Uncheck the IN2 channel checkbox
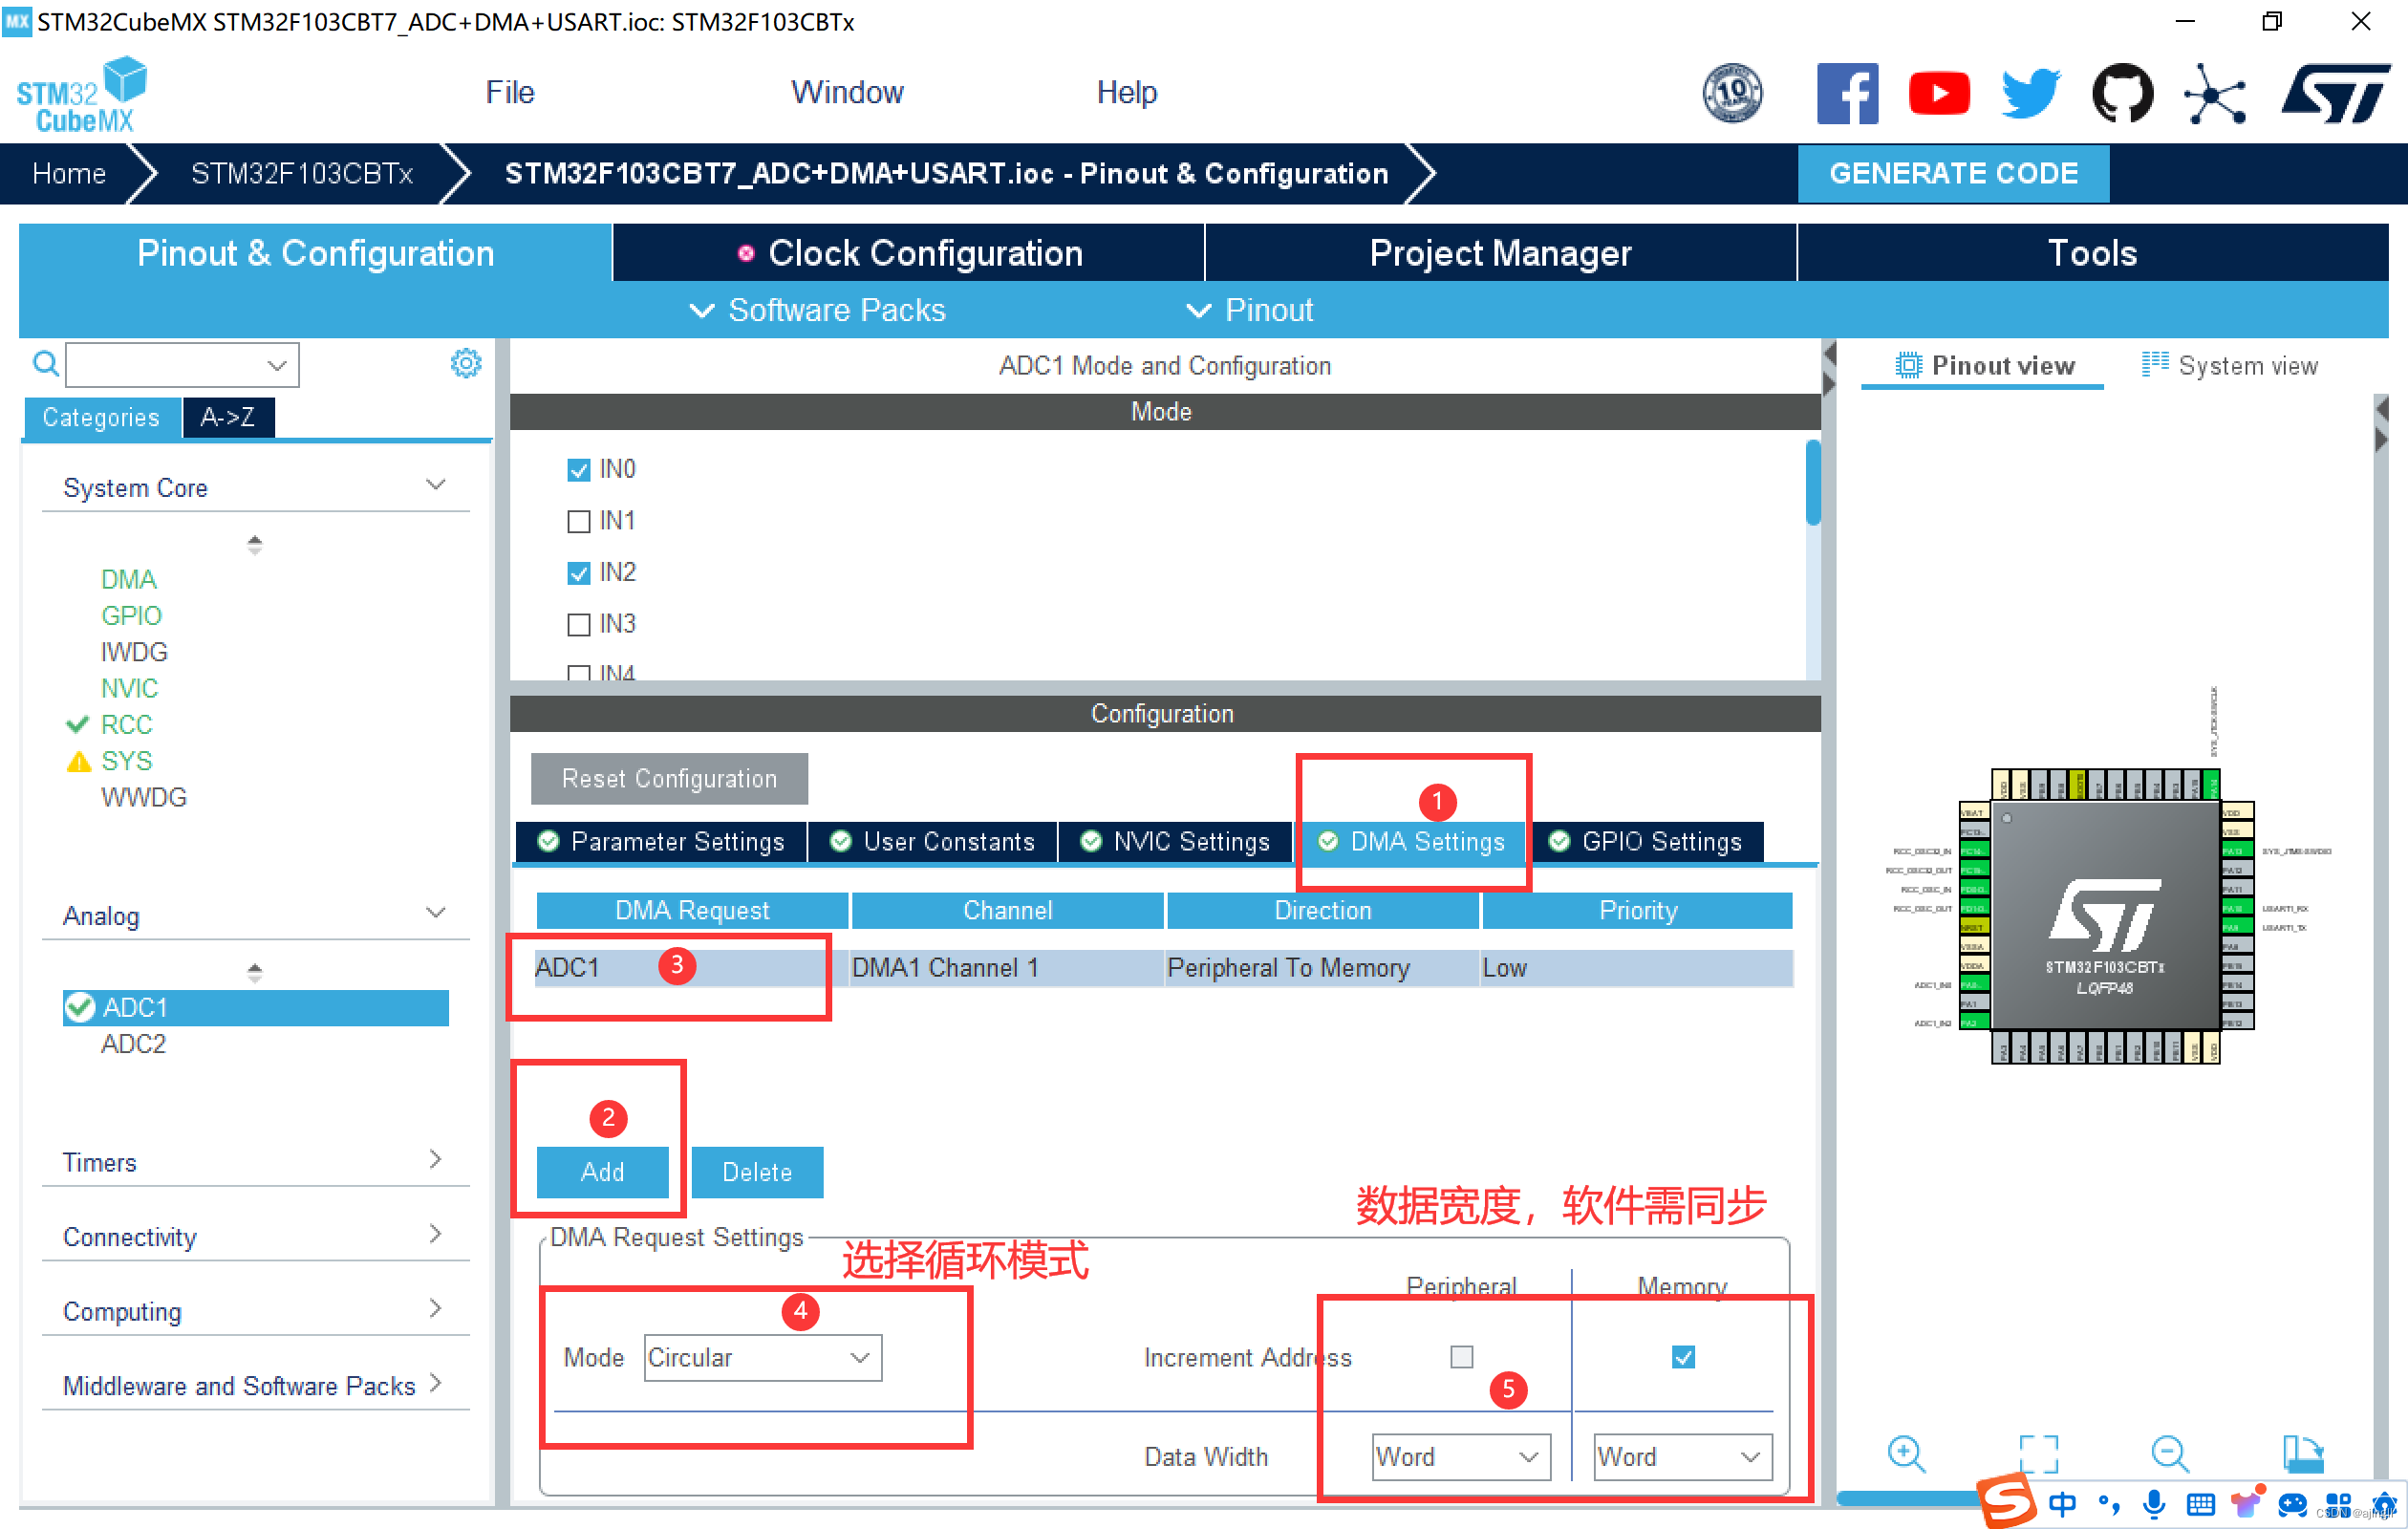Image resolution: width=2408 pixels, height=1529 pixels. click(578, 573)
